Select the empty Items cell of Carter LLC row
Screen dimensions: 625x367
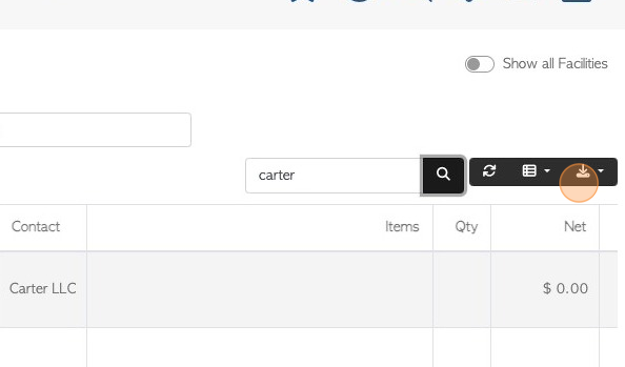click(x=259, y=289)
